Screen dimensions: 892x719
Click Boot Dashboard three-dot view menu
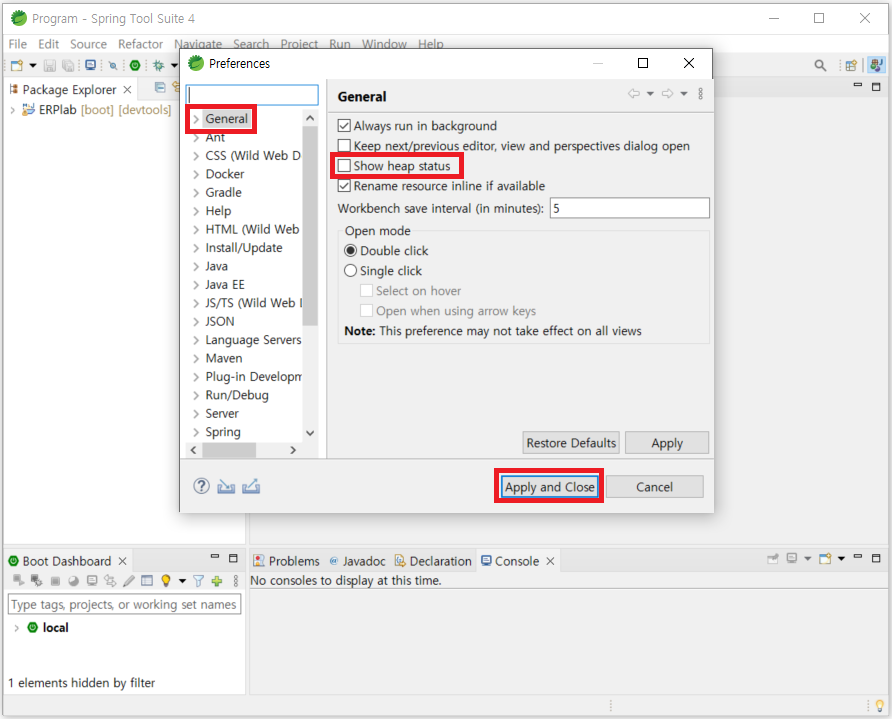(236, 581)
